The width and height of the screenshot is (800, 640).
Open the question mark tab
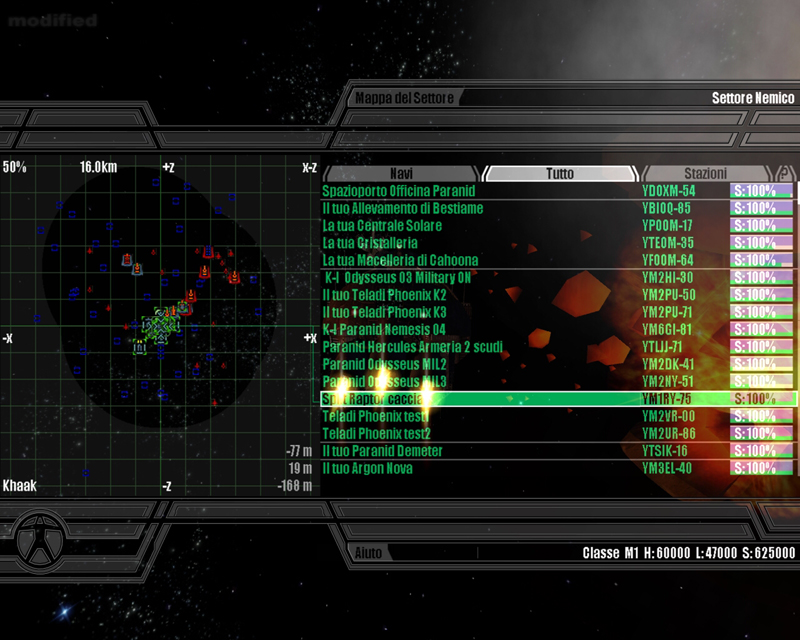785,174
